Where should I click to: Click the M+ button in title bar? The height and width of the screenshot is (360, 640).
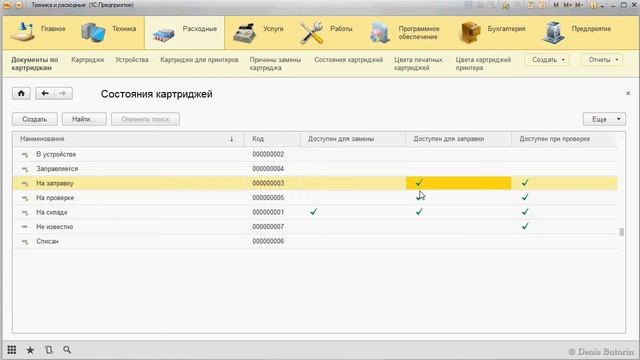coord(567,5)
